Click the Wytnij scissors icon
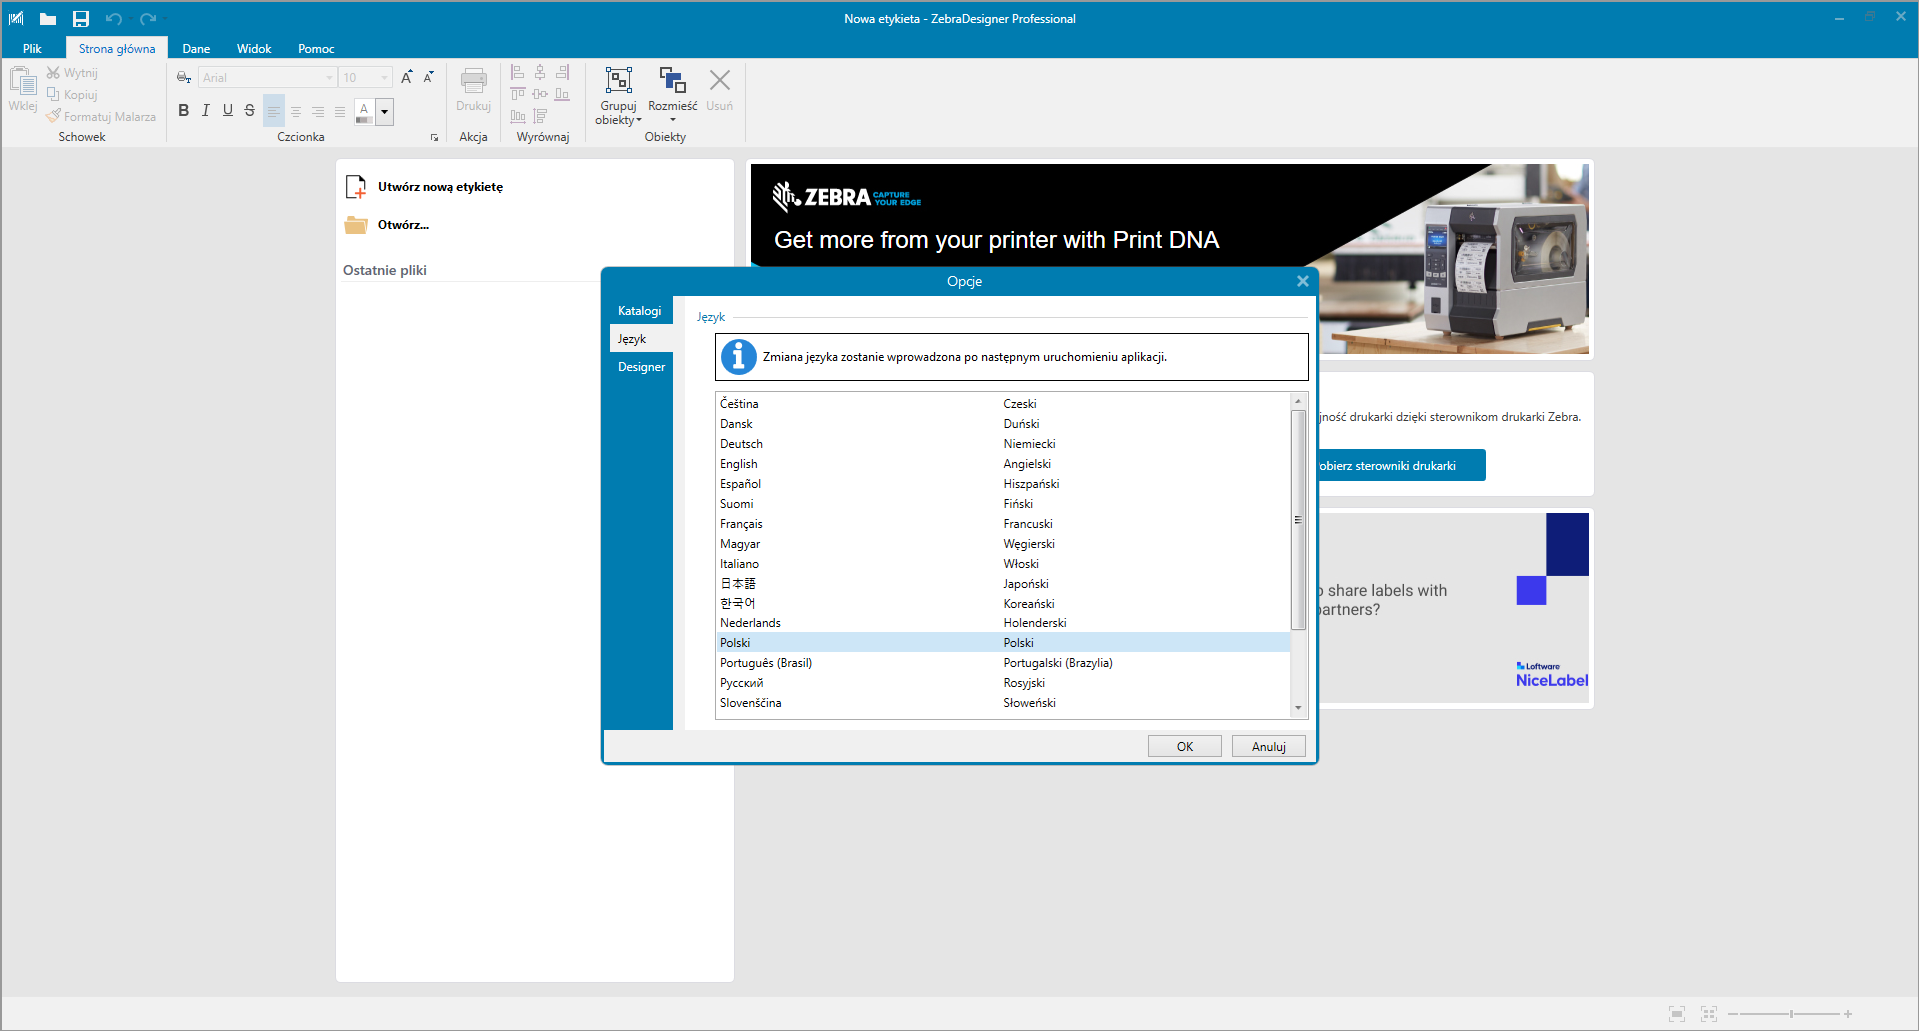The height and width of the screenshot is (1031, 1919). tap(53, 73)
